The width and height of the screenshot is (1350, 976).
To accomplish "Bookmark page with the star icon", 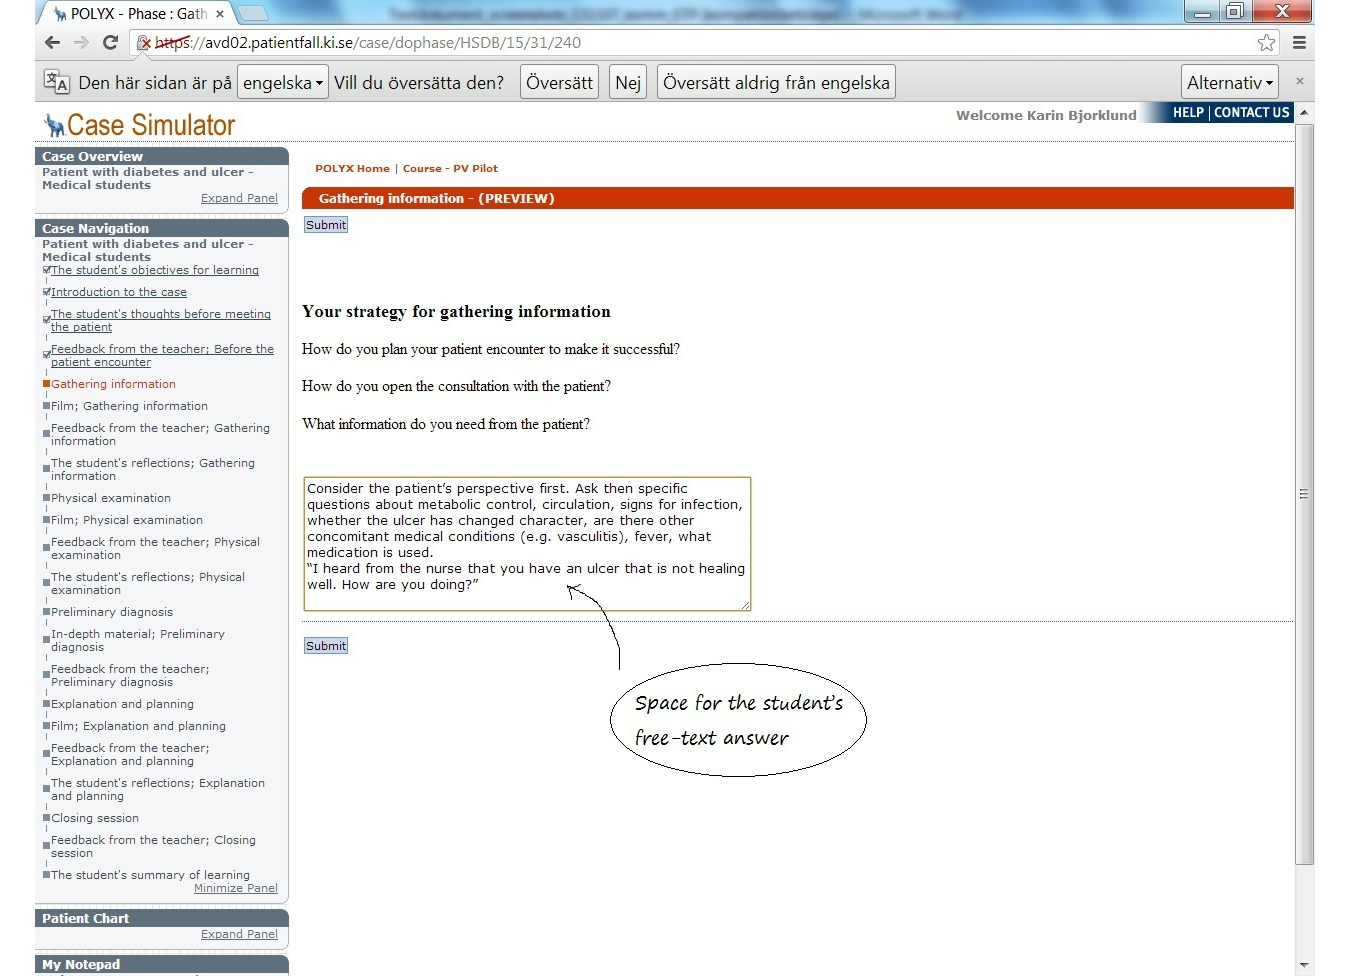I will pyautogui.click(x=1266, y=43).
